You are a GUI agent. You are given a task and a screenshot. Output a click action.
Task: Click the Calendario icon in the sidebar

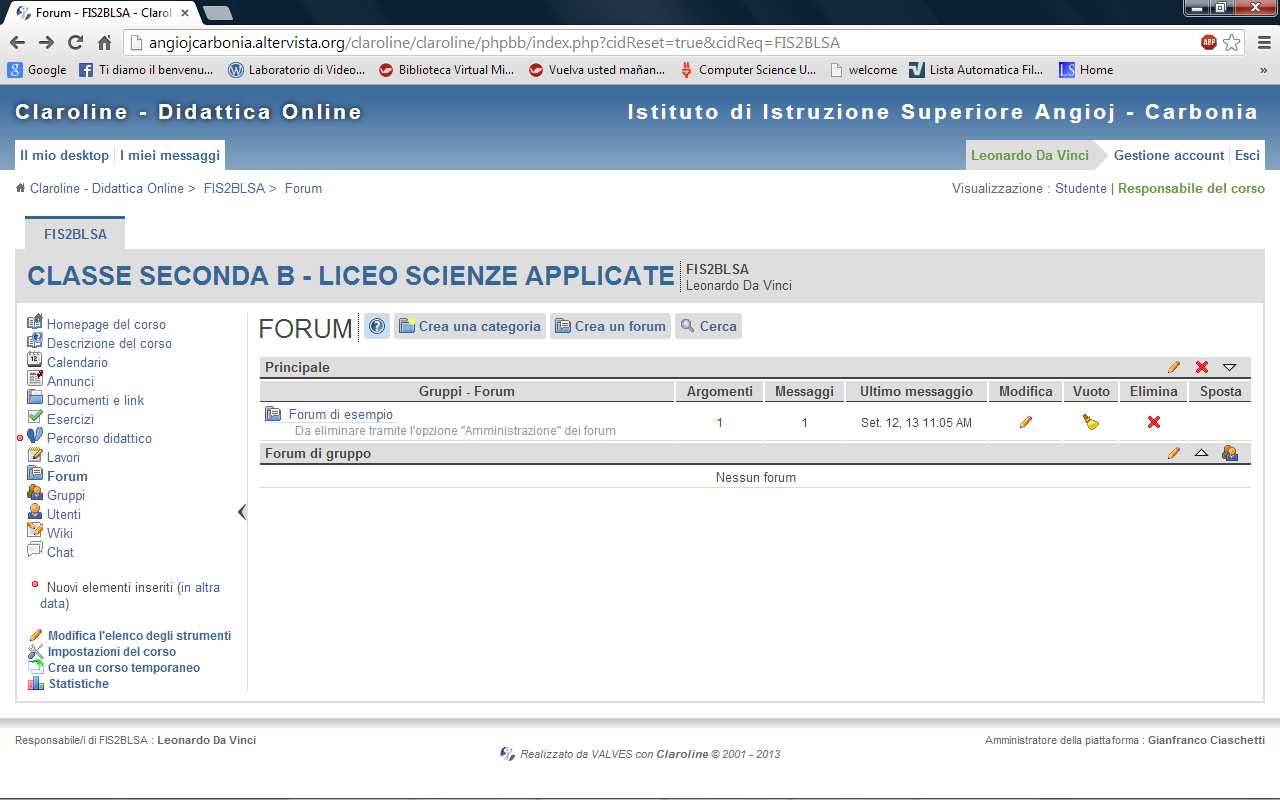35,360
